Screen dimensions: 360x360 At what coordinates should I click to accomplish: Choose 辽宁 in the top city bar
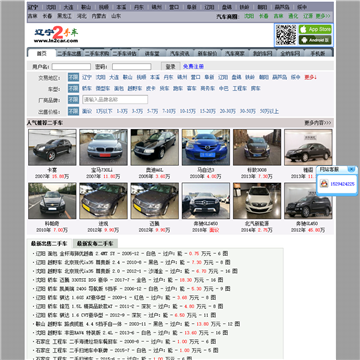coord(33,7)
